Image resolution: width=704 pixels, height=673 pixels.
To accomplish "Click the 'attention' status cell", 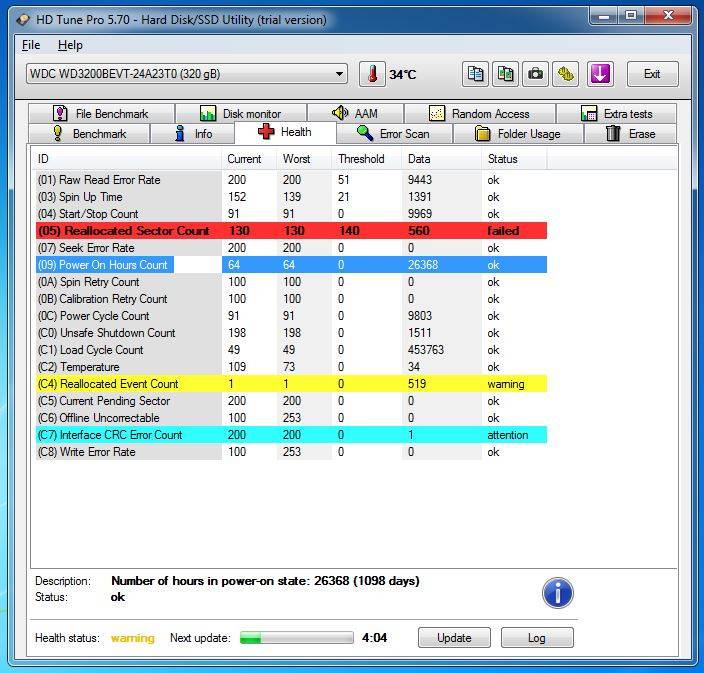I will 508,435.
